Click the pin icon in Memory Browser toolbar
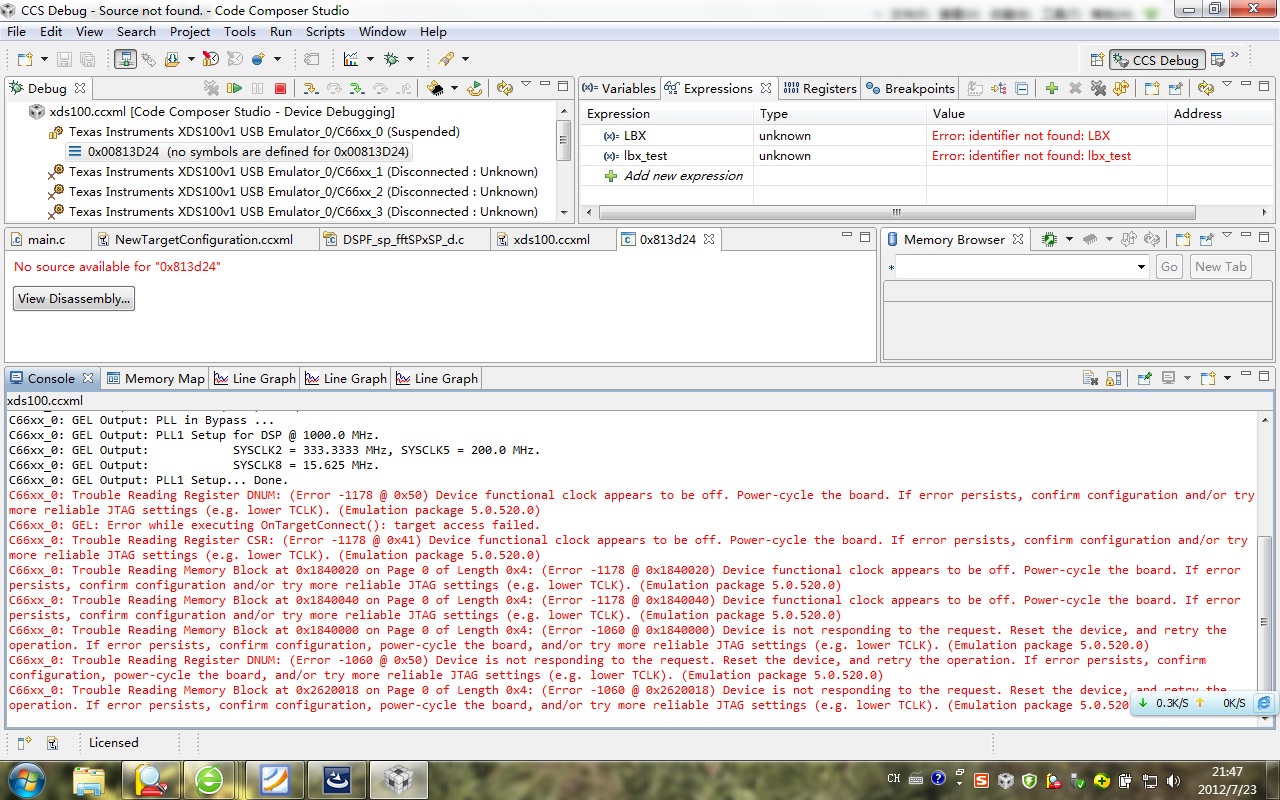Viewport: 1280px width, 800px height. click(x=1207, y=239)
